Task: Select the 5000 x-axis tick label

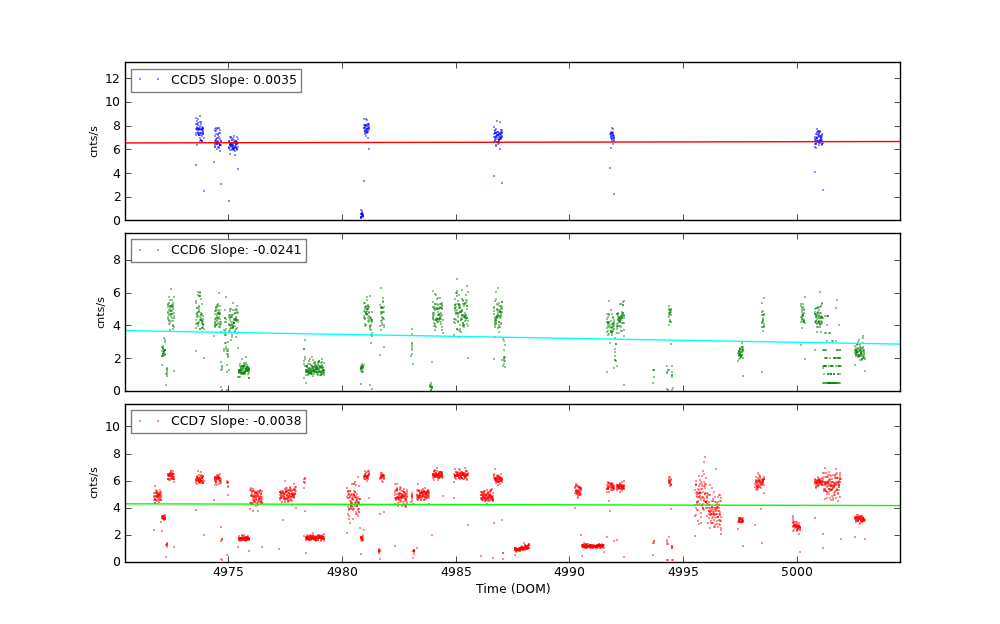Action: pos(797,572)
